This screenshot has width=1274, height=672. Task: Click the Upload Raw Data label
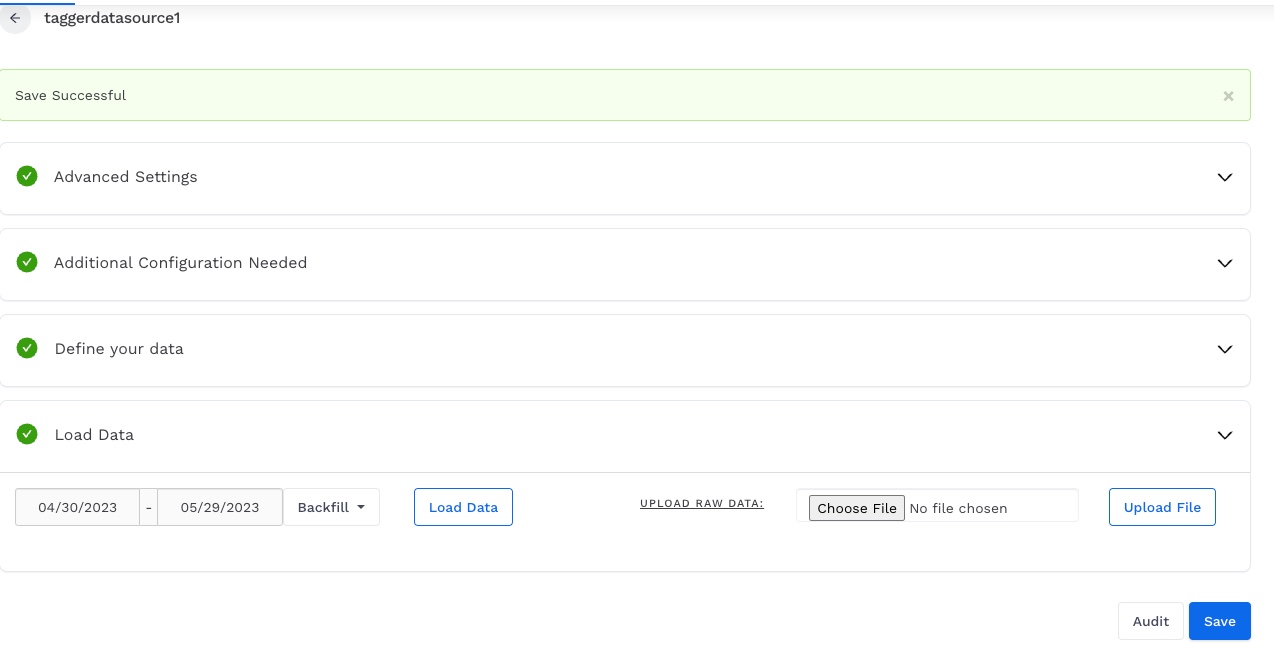point(701,503)
